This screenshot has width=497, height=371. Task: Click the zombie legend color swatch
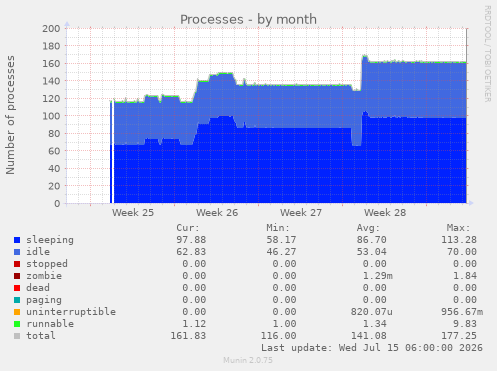(x=17, y=276)
